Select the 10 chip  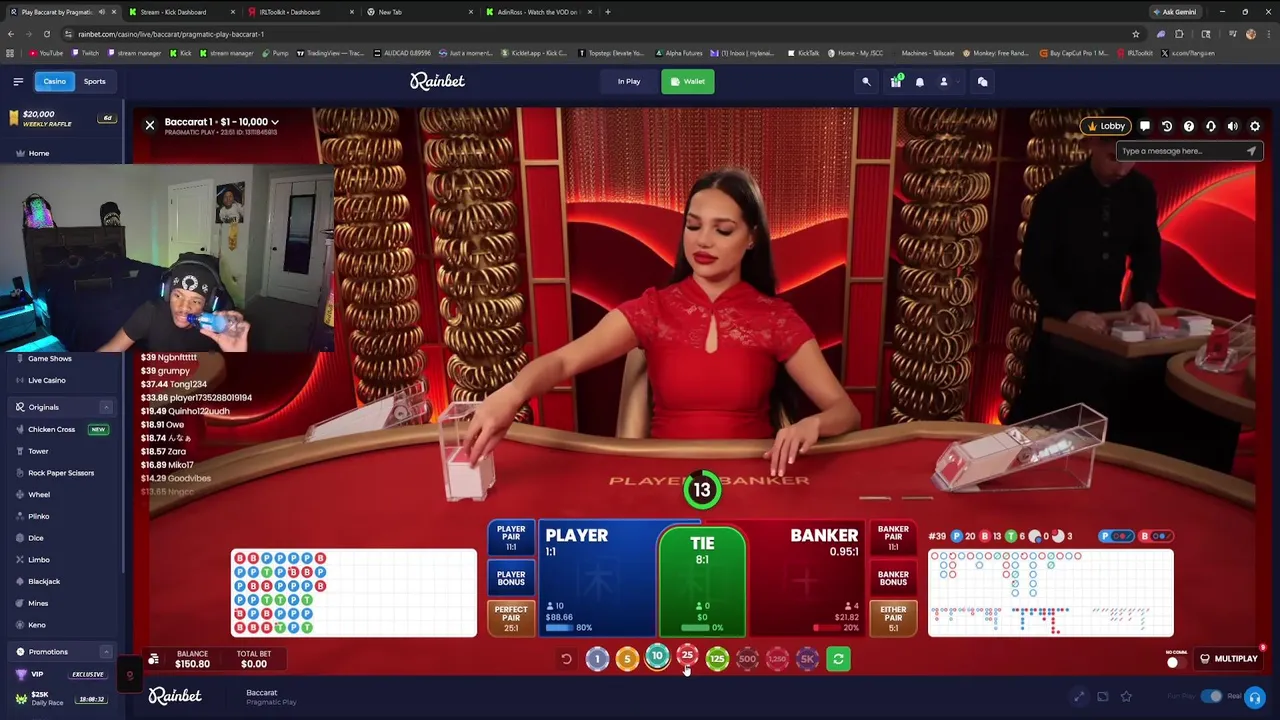(x=657, y=657)
